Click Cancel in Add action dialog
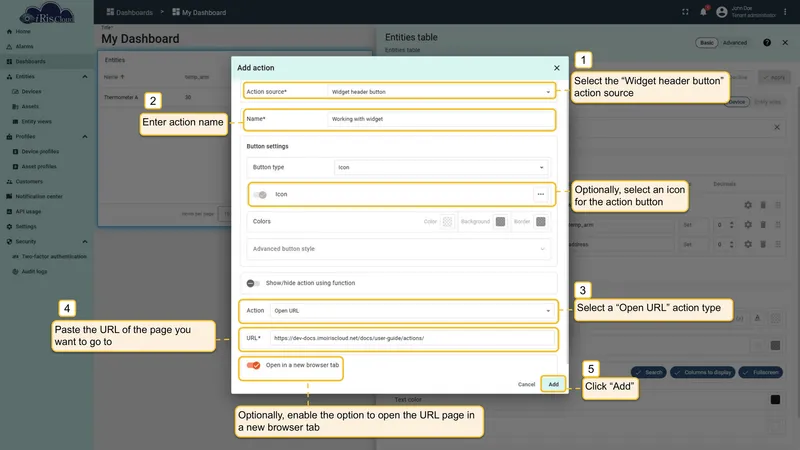This screenshot has width=800, height=450. [526, 384]
